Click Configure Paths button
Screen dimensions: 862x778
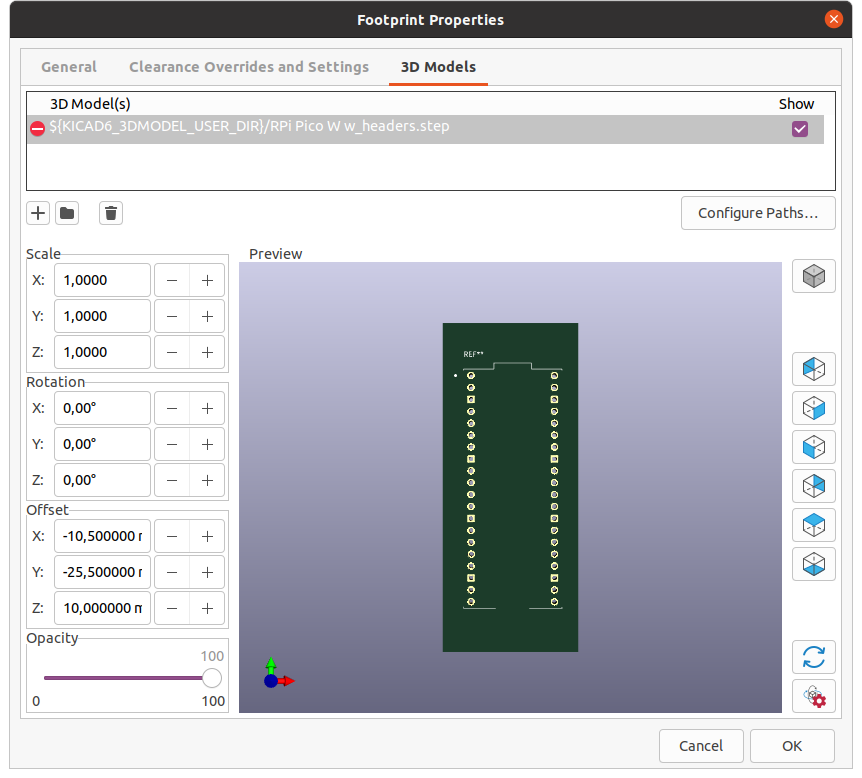click(758, 213)
